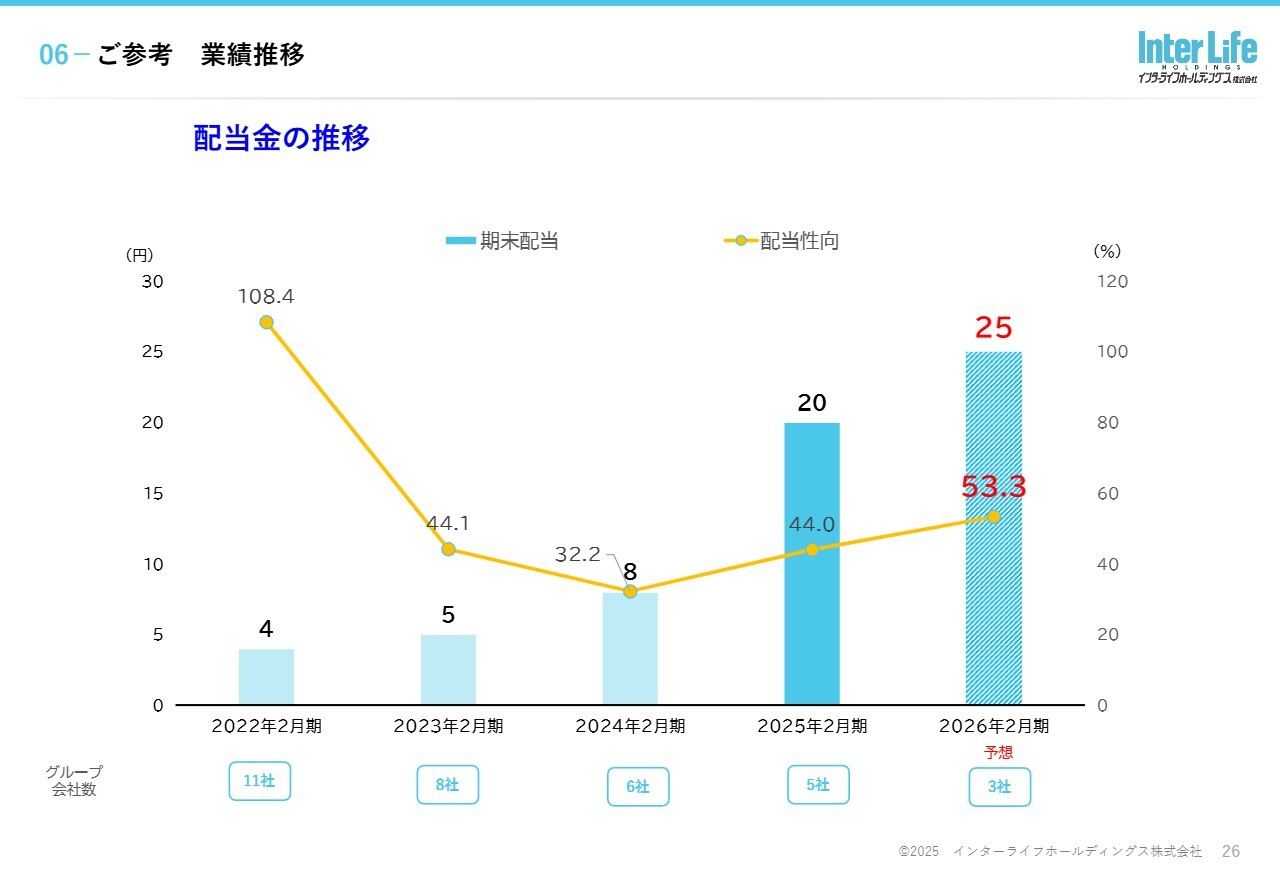
Task: Click the page number 26
Action: (1231, 851)
